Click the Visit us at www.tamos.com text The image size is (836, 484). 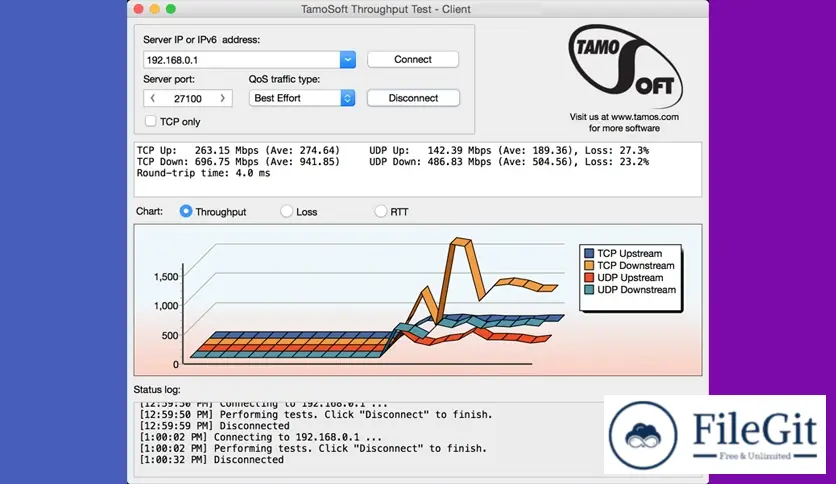(624, 117)
